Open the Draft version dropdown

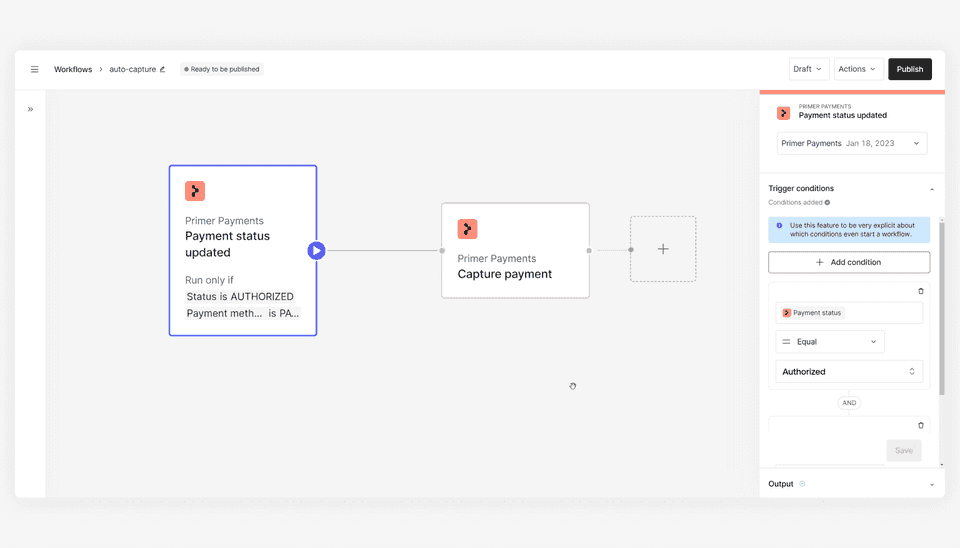pos(809,69)
